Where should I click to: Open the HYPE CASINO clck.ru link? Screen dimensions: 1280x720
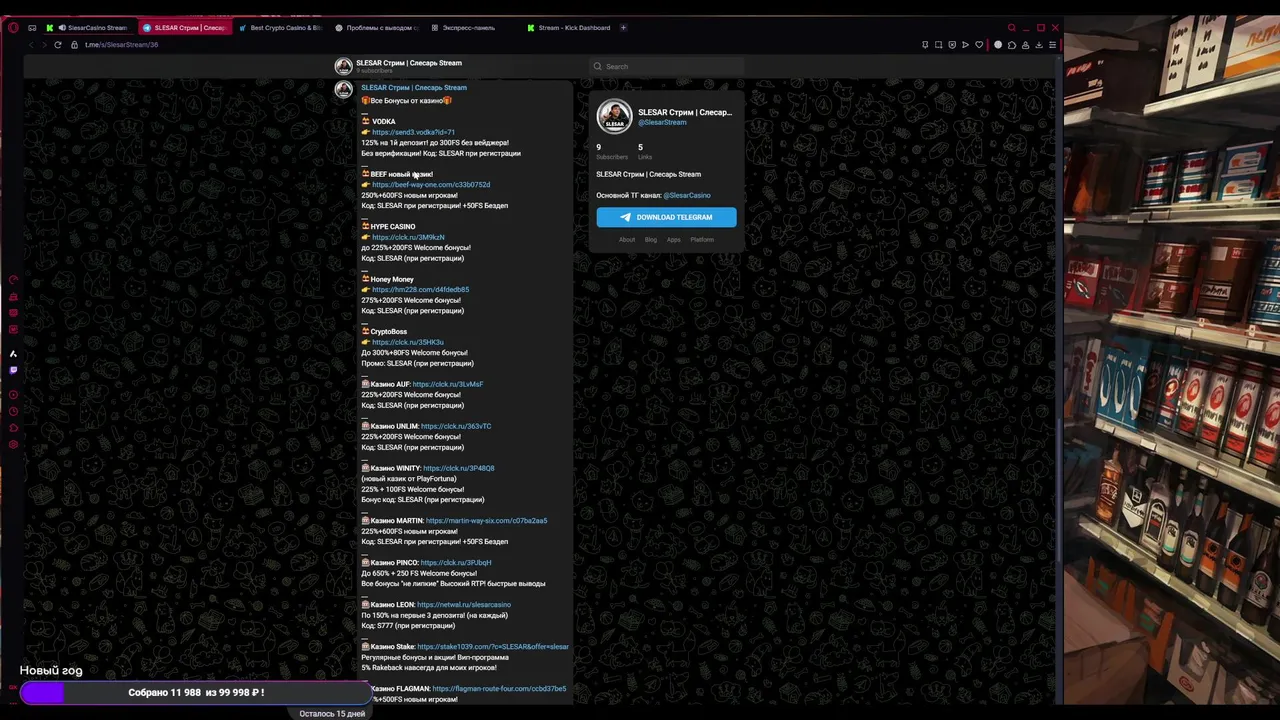coord(408,237)
